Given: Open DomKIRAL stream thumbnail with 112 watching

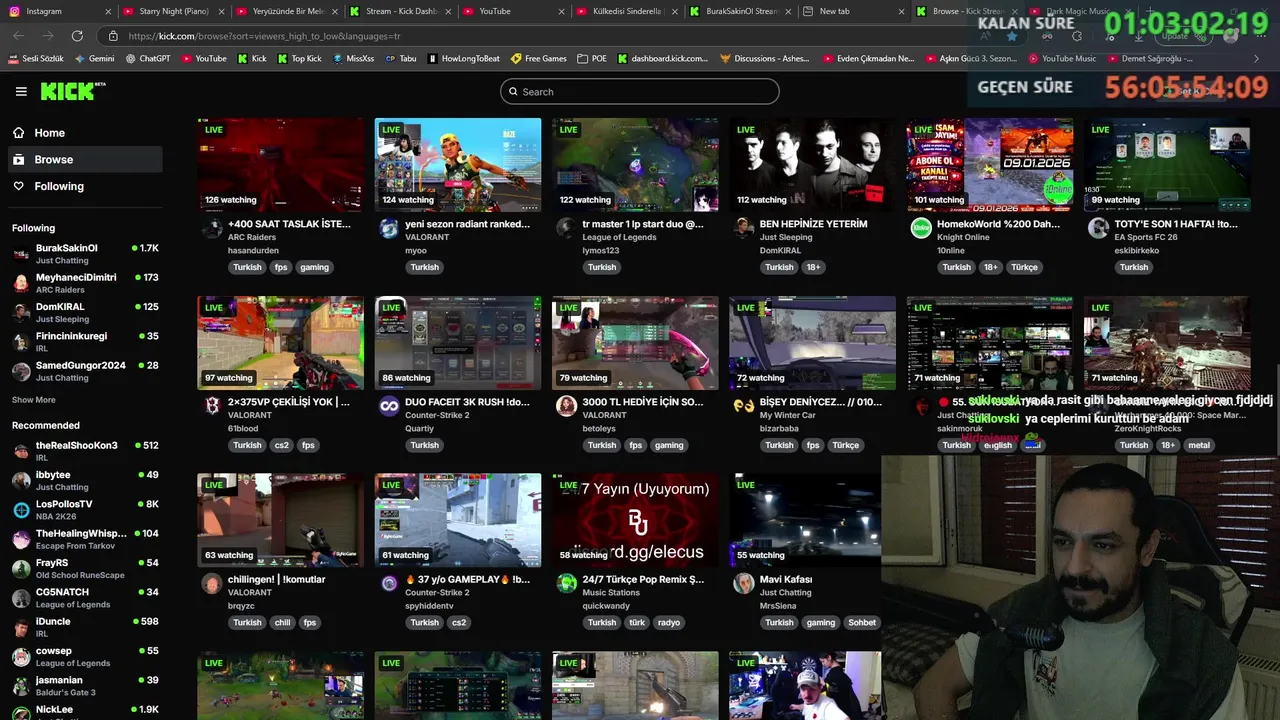Looking at the screenshot, I should coord(812,165).
